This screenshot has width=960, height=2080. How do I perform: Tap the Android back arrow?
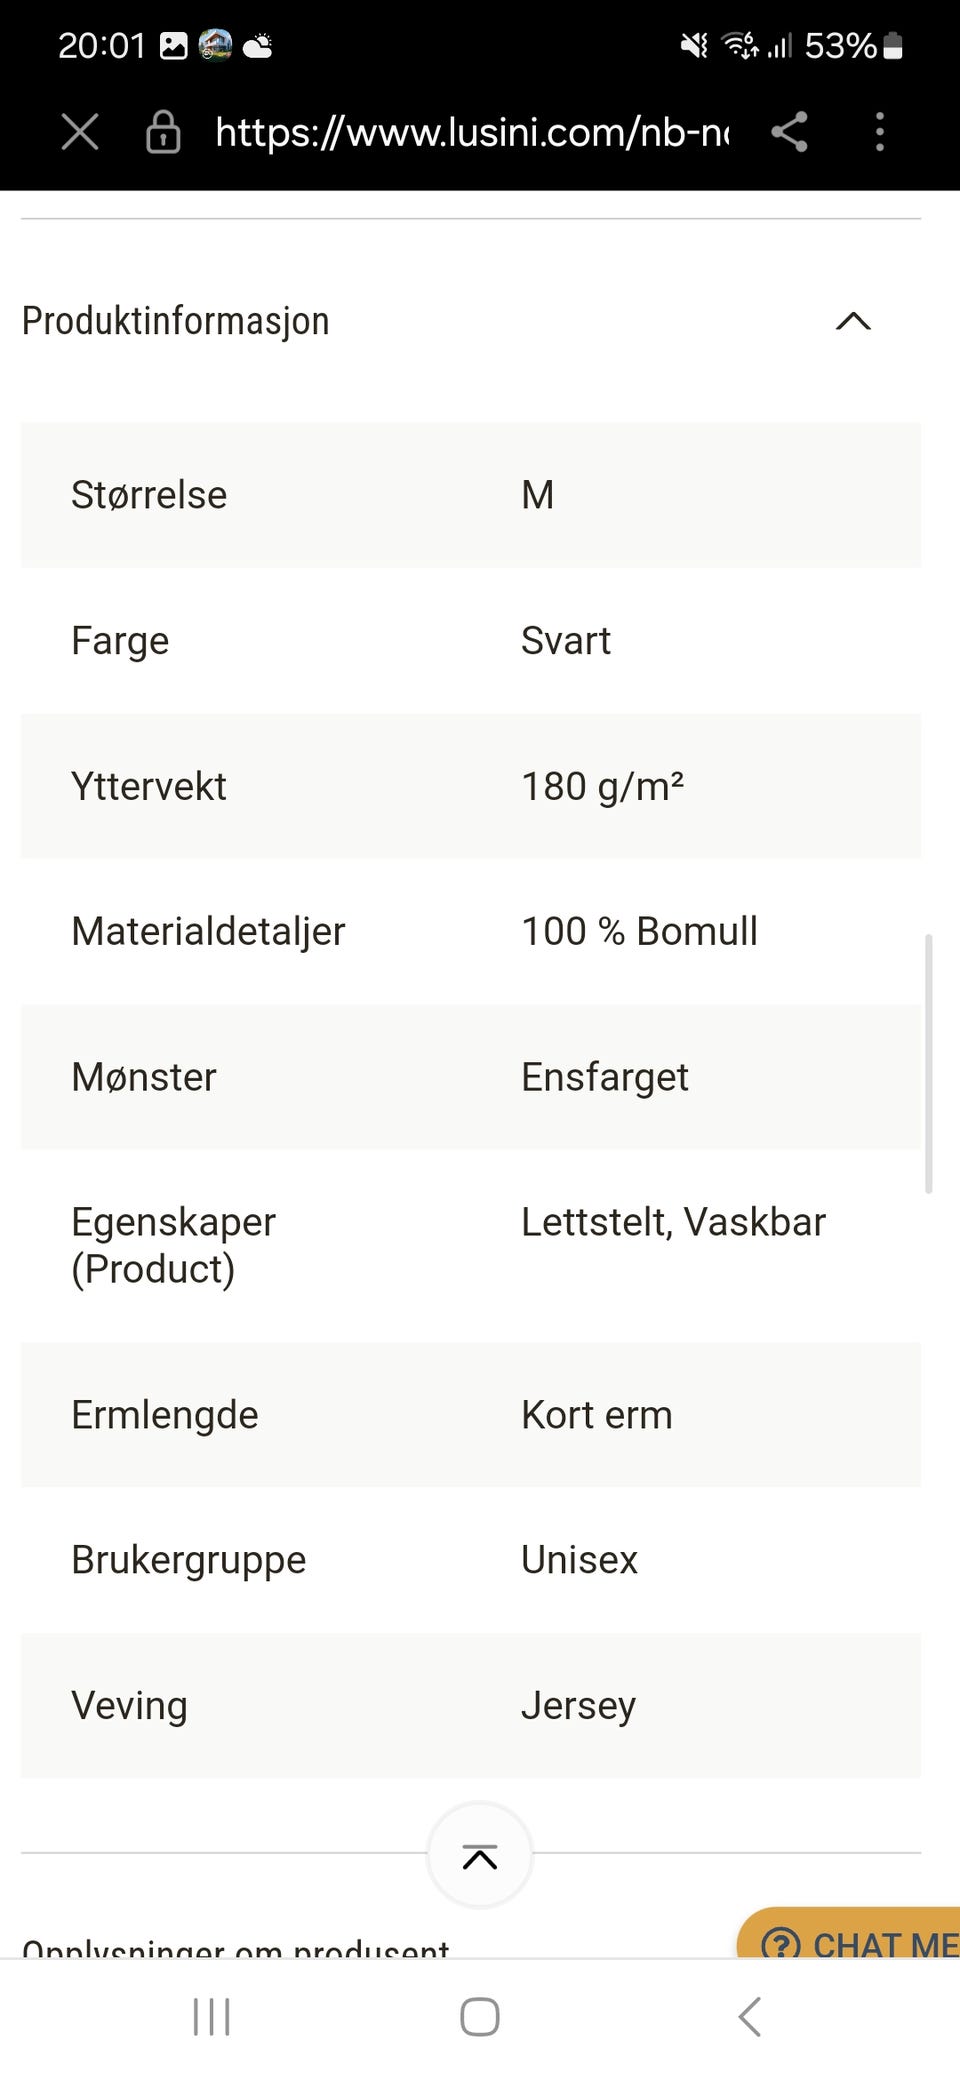pyautogui.click(x=750, y=2016)
